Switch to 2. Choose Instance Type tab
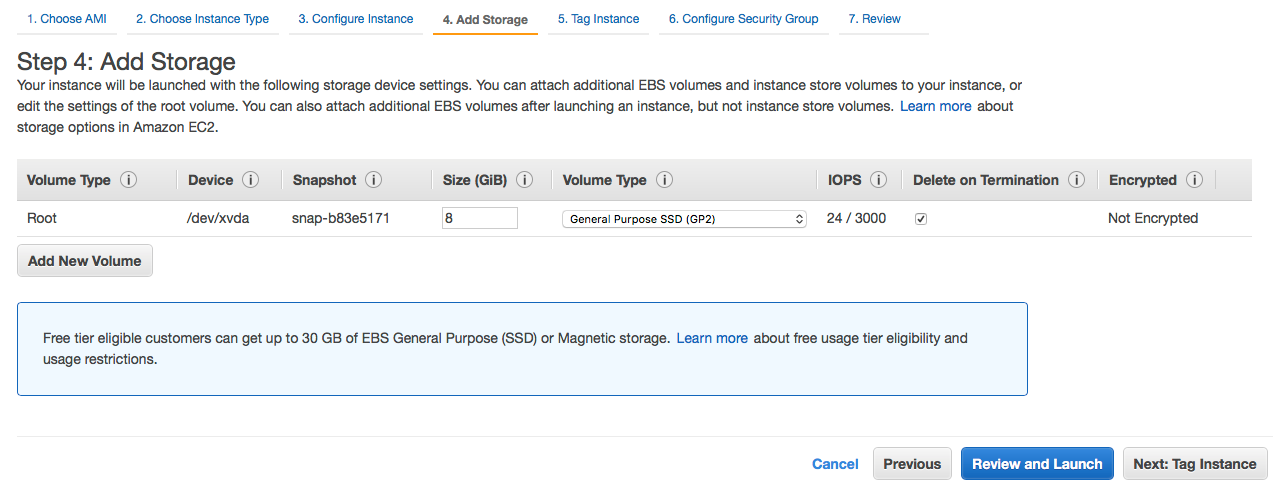 click(202, 19)
